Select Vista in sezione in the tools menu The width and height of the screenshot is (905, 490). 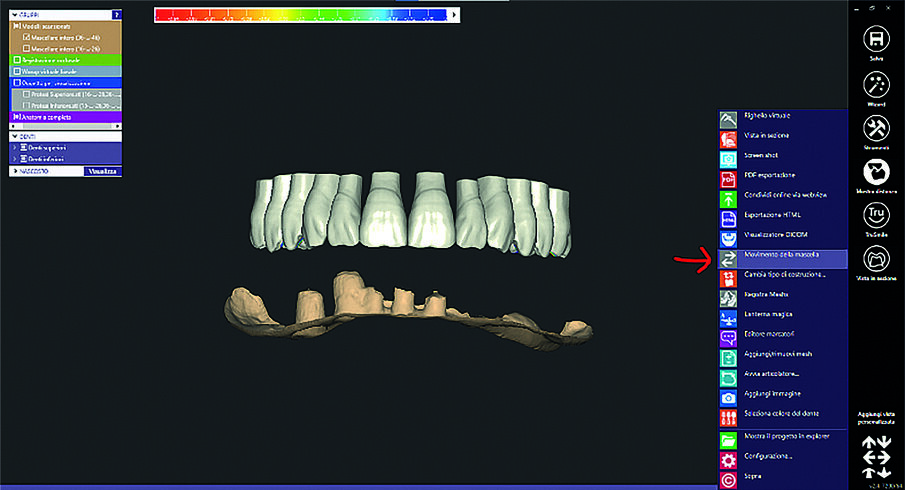(782, 139)
